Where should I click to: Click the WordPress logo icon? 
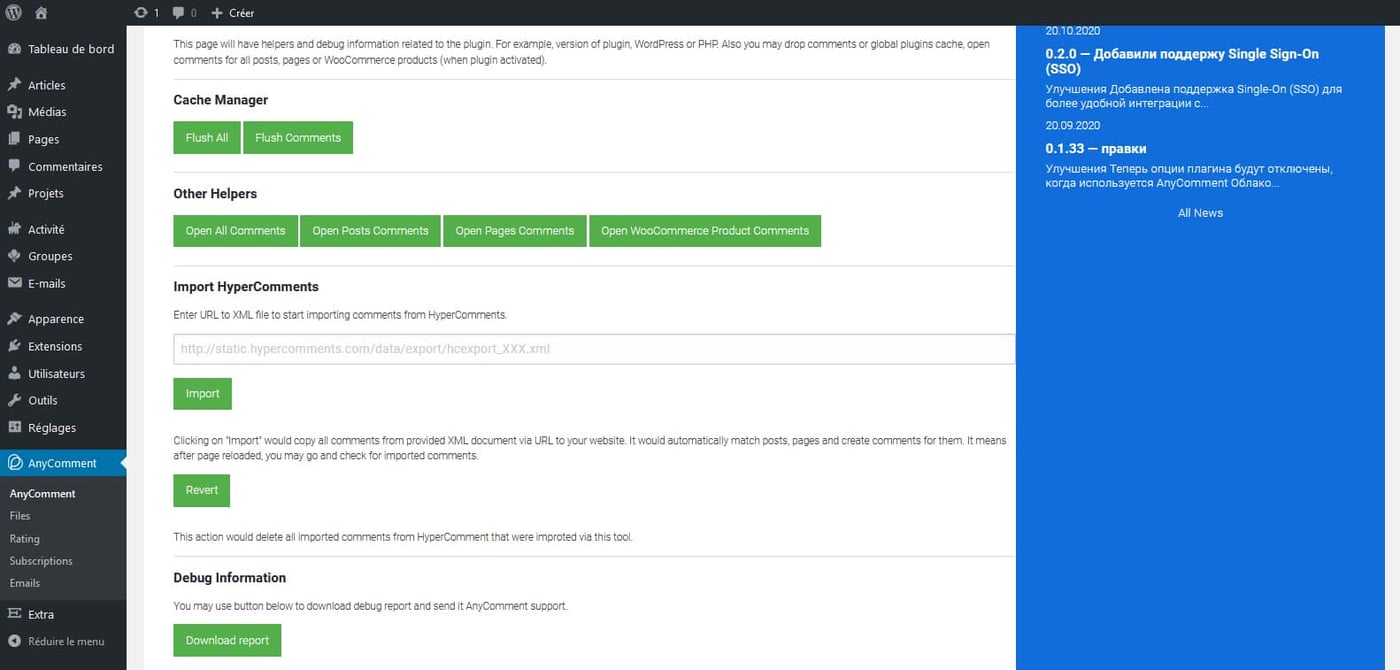14,13
